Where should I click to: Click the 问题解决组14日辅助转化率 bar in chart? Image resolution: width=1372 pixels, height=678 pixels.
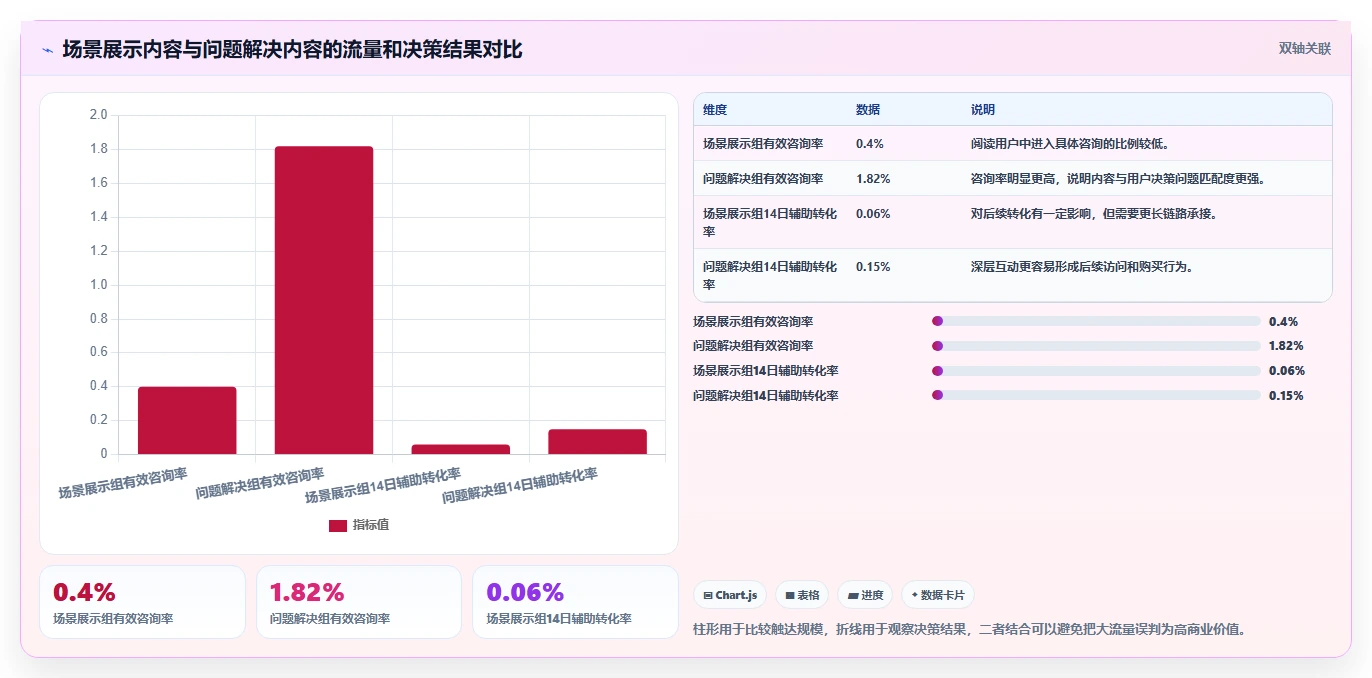pos(598,441)
